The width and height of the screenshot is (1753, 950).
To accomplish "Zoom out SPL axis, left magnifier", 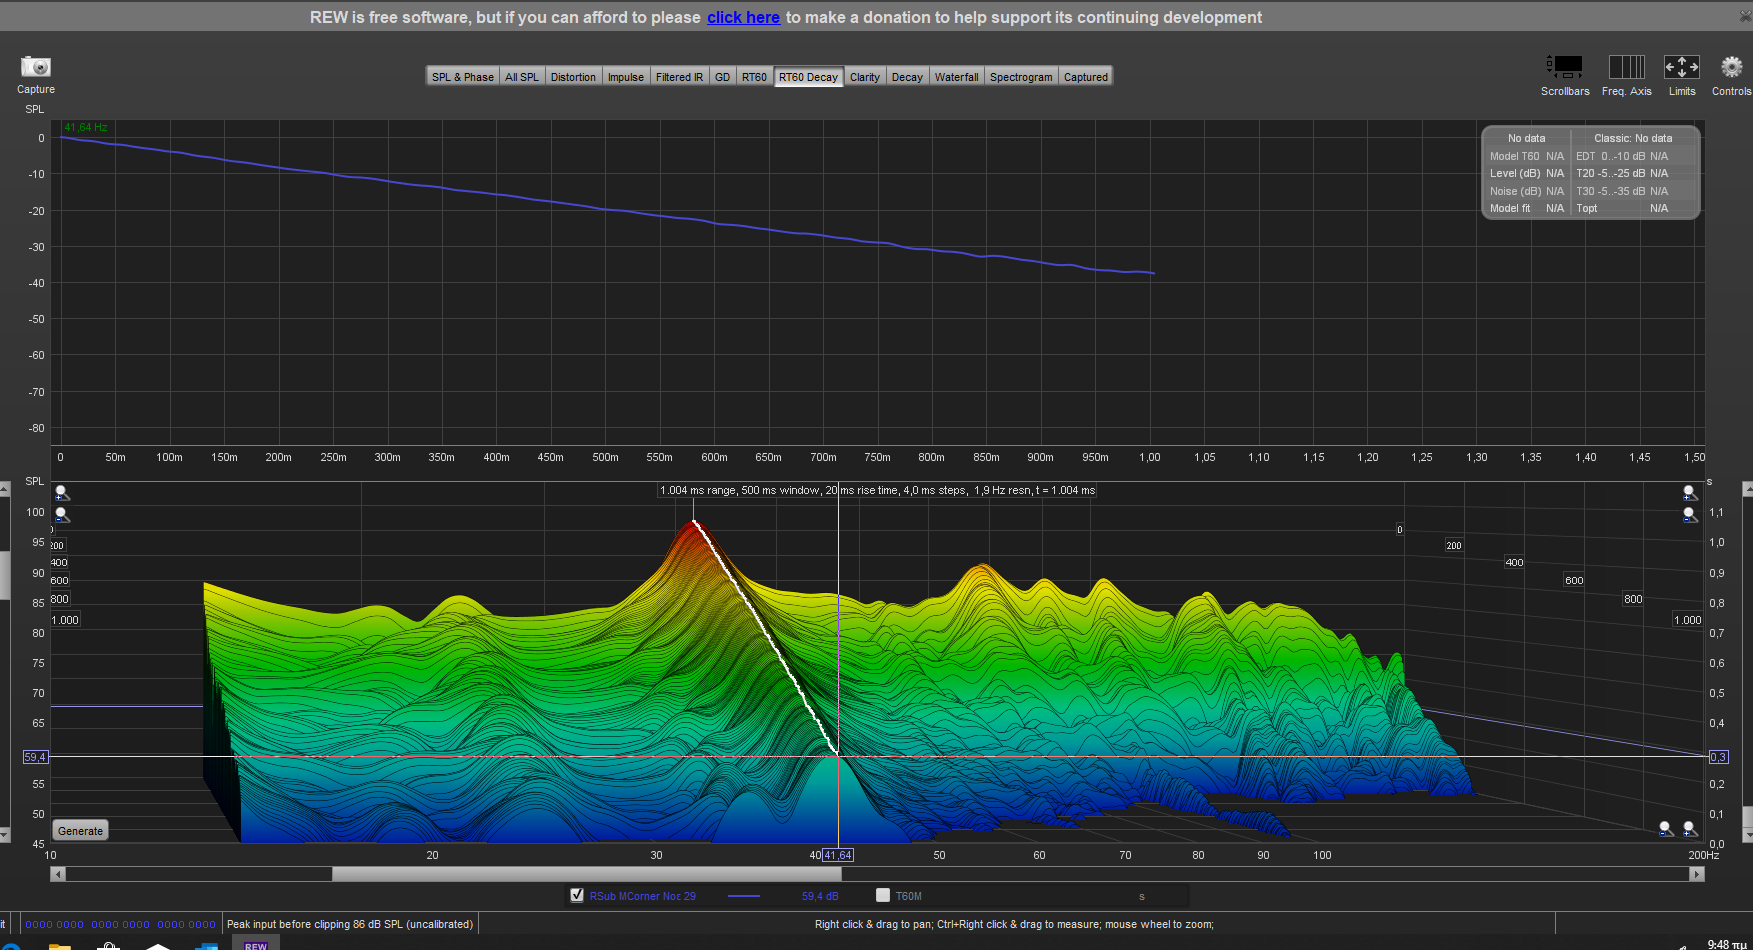I will 62,515.
